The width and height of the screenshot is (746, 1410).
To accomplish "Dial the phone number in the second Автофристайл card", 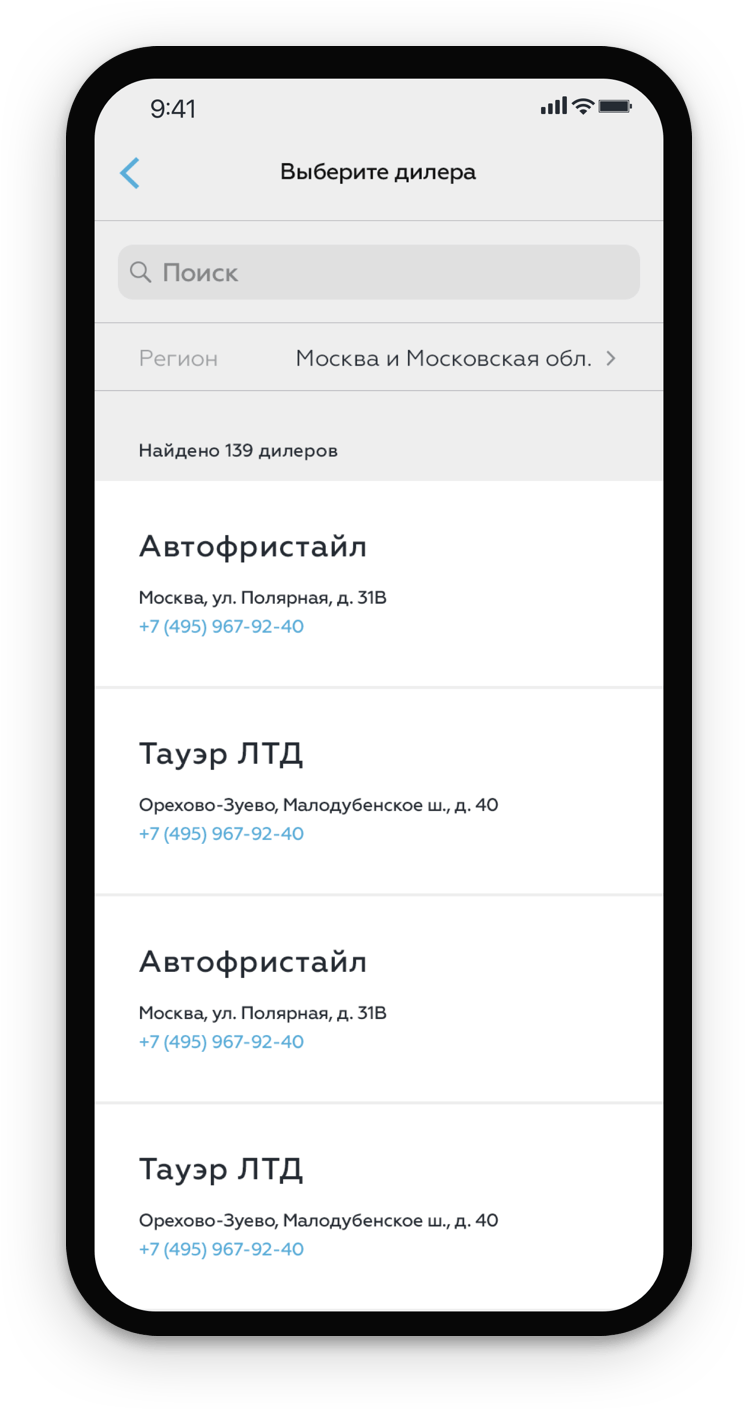I will (x=221, y=1042).
